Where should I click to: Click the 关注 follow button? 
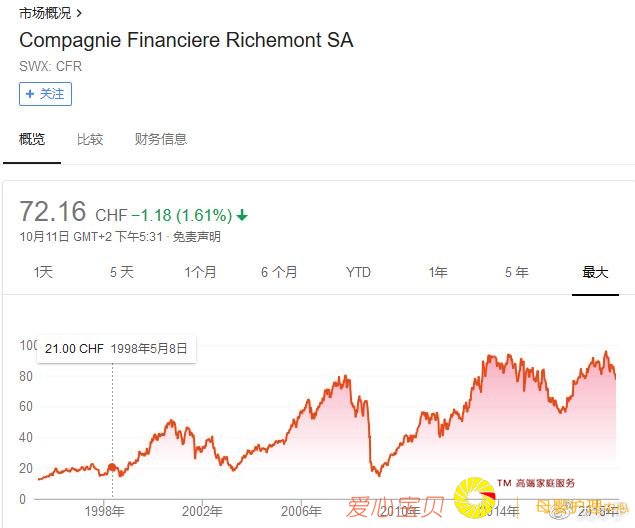tap(45, 94)
